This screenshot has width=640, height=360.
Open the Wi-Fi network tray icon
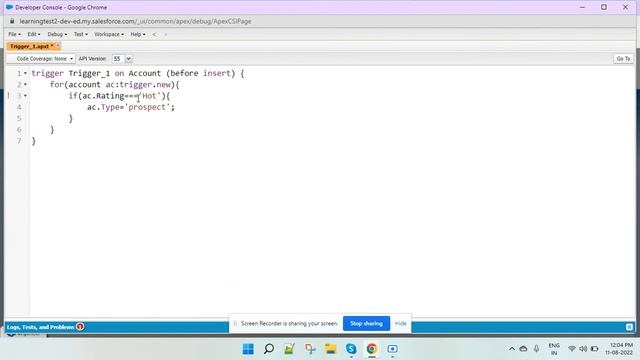pos(572,349)
